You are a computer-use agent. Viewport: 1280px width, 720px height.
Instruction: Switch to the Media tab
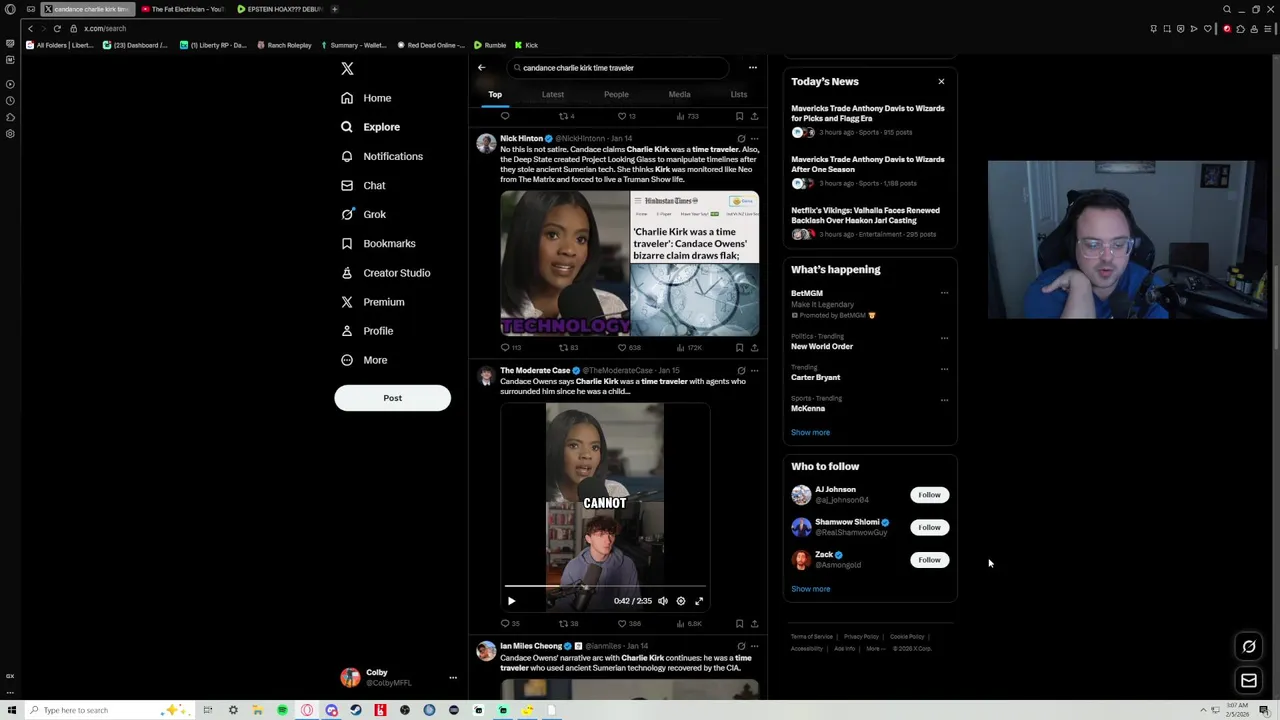point(679,94)
